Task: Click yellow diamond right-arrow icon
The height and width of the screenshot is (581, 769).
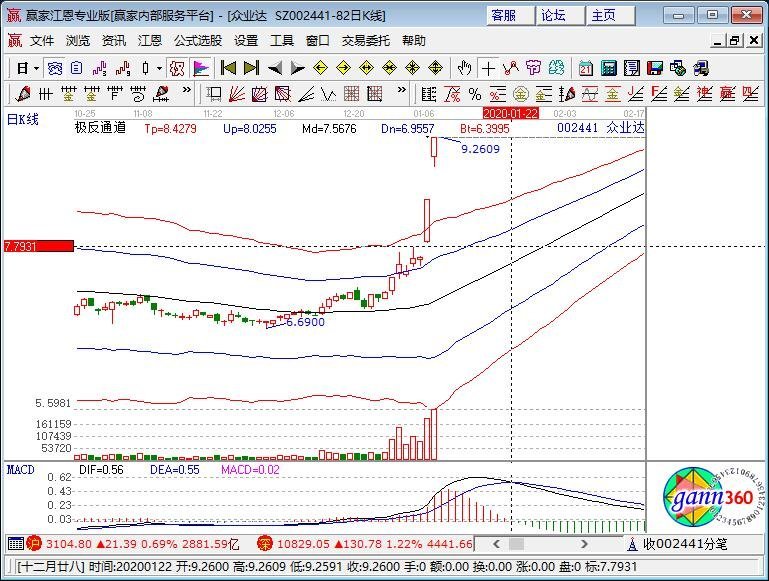Action: (343, 68)
